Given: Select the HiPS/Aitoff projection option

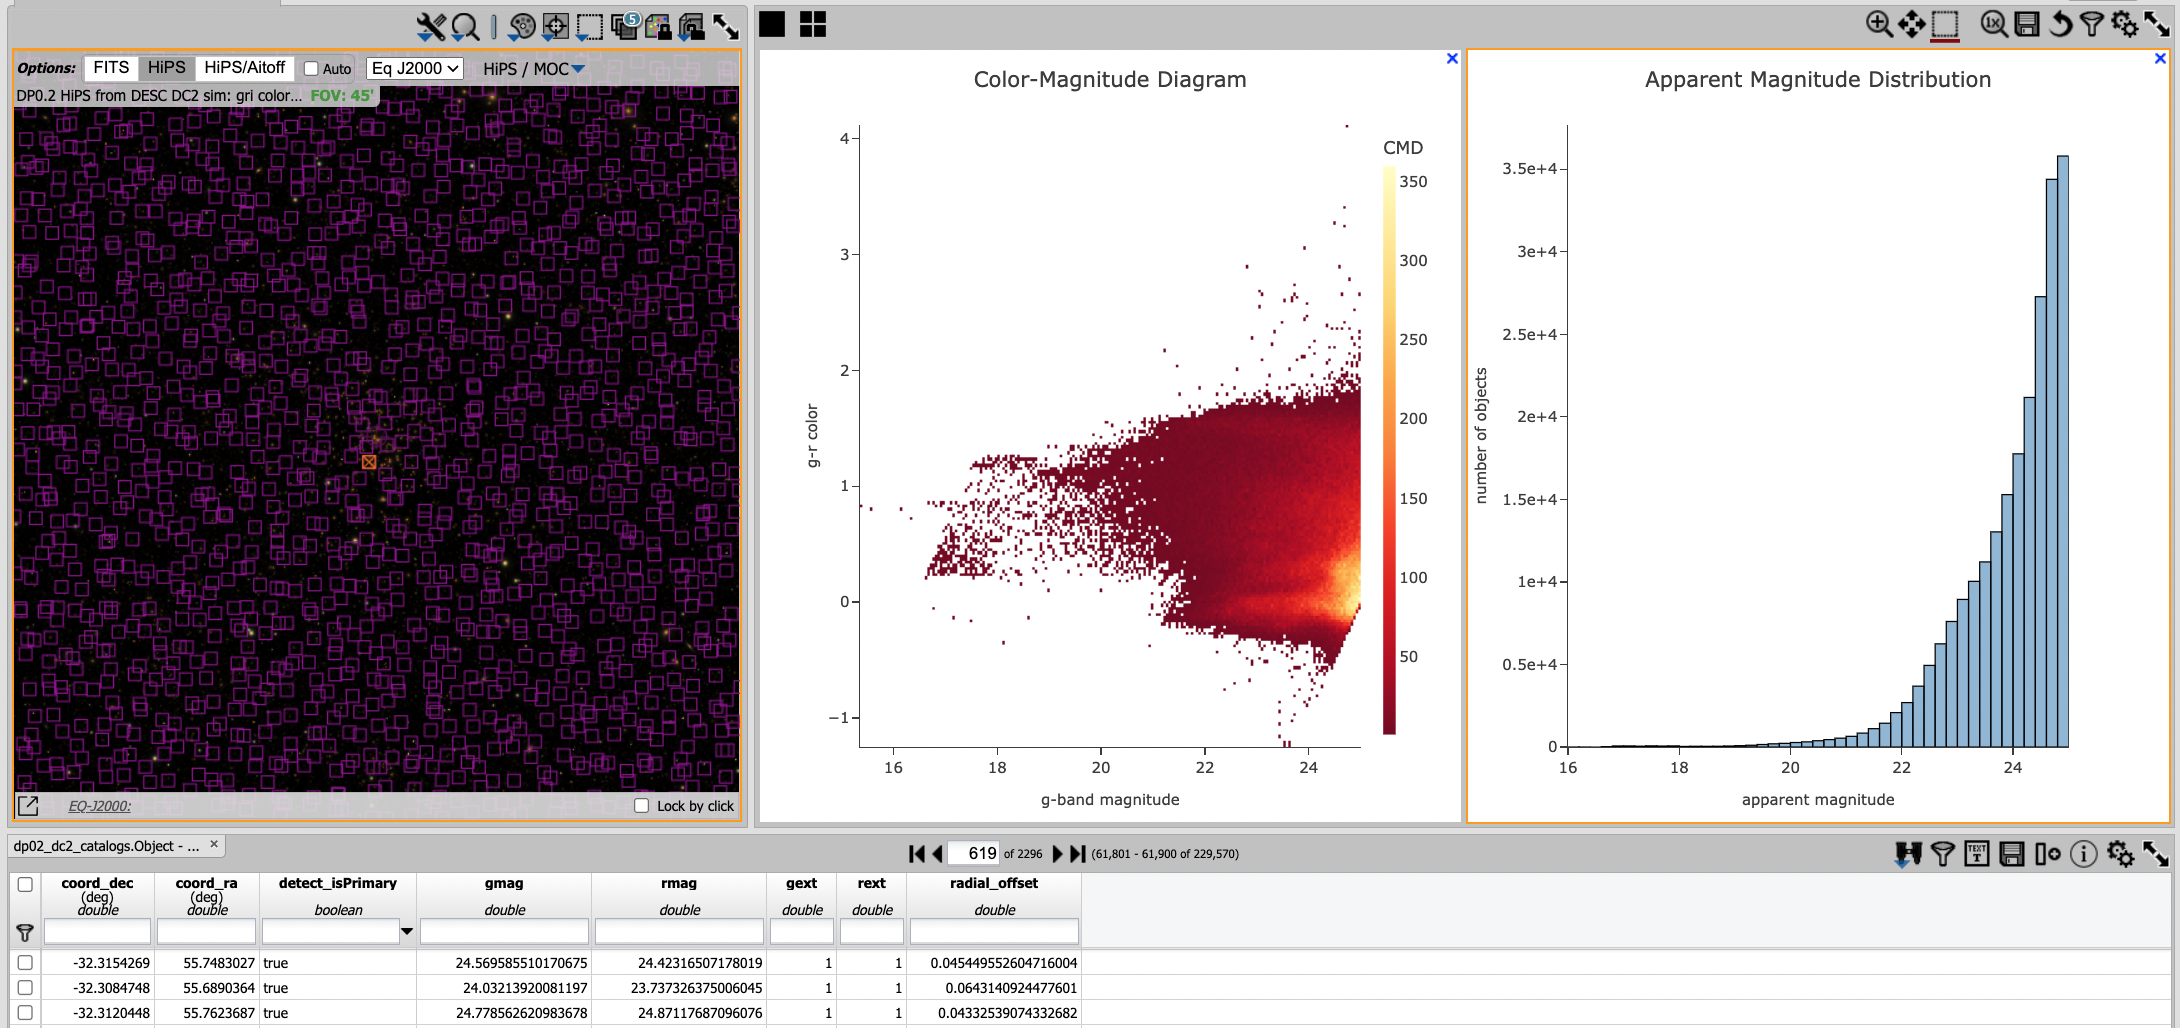Looking at the screenshot, I should click(245, 68).
